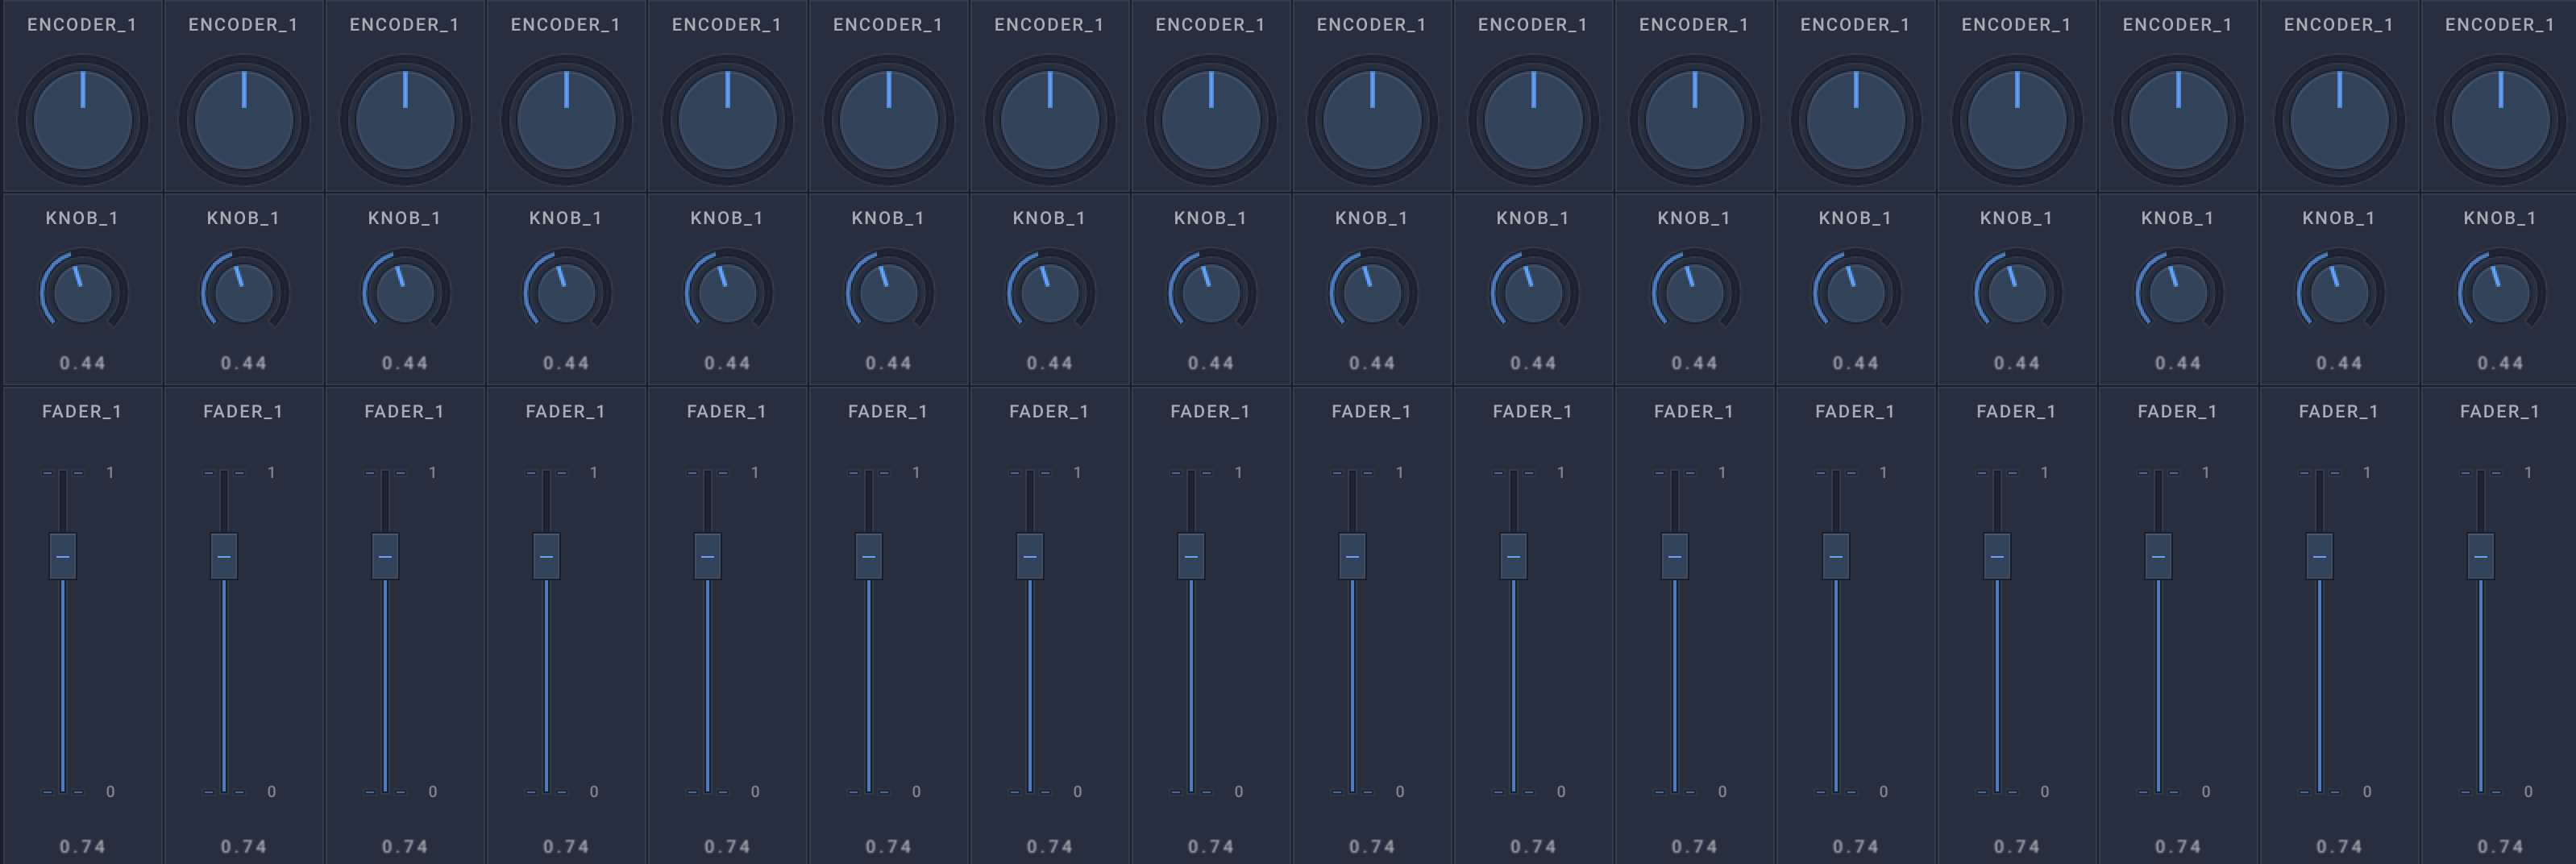Click the third FADER_1 slider handle from left
This screenshot has height=864, width=2576.
pyautogui.click(x=385, y=556)
